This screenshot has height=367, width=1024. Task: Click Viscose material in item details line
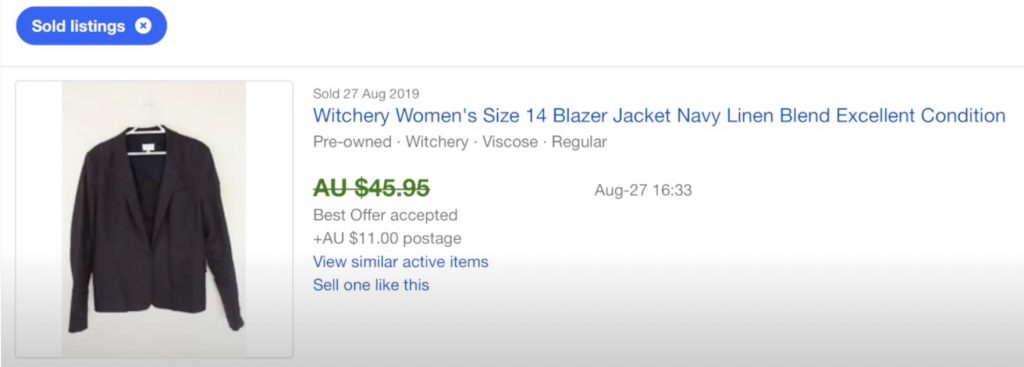coord(510,142)
